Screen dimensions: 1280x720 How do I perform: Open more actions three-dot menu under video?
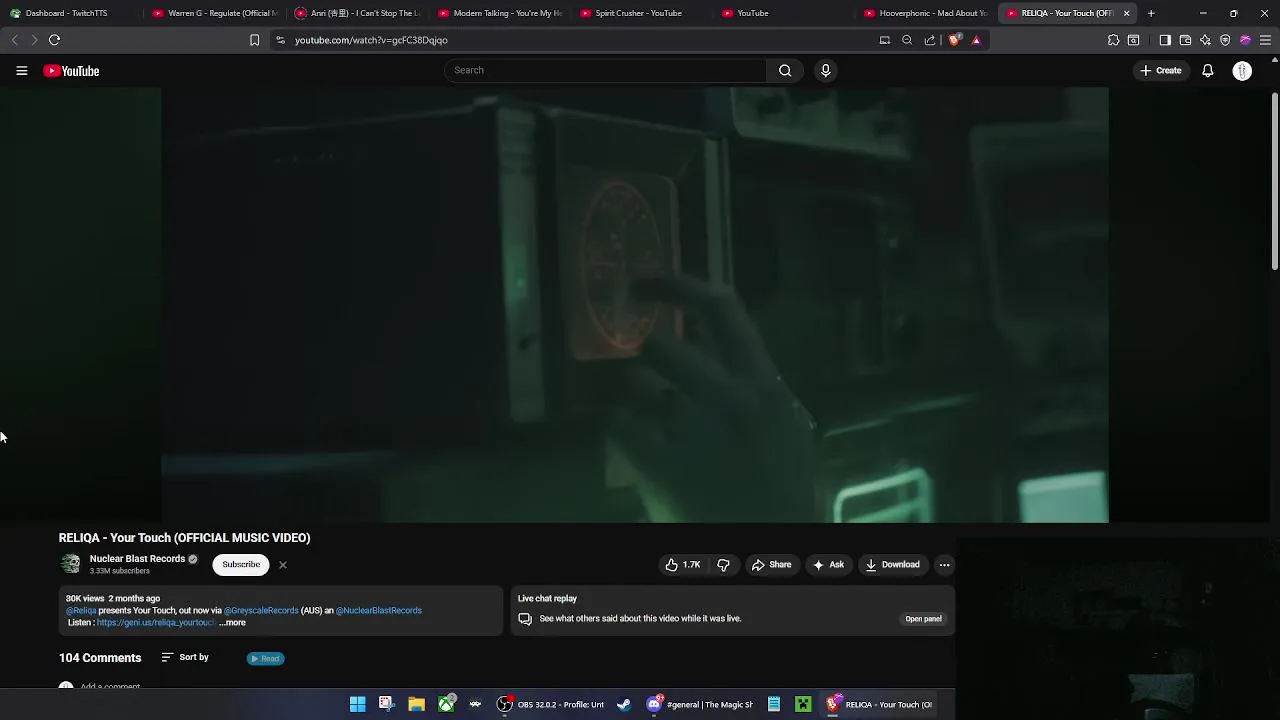[x=944, y=565]
